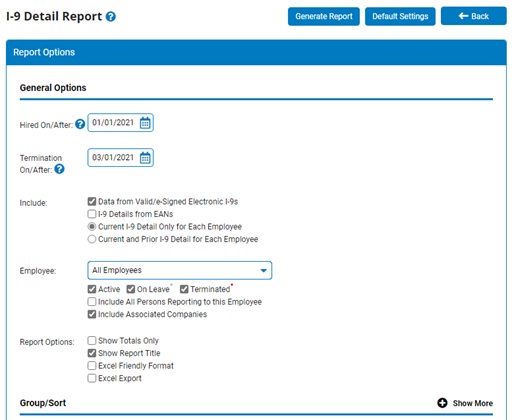This screenshot has width=514, height=420.
Task: Click the plus icon next to Show More
Action: tap(442, 403)
